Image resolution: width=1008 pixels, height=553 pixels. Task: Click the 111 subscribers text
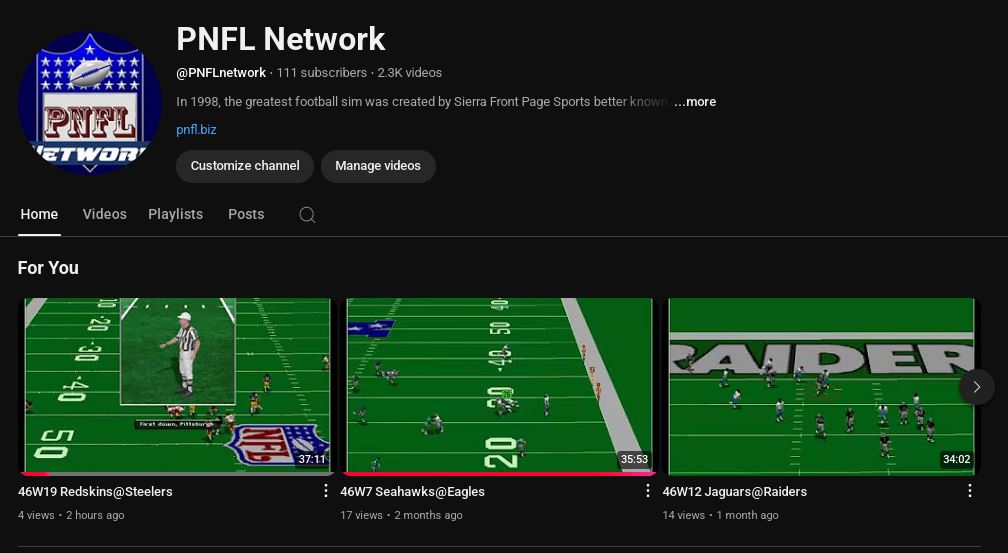tap(321, 73)
